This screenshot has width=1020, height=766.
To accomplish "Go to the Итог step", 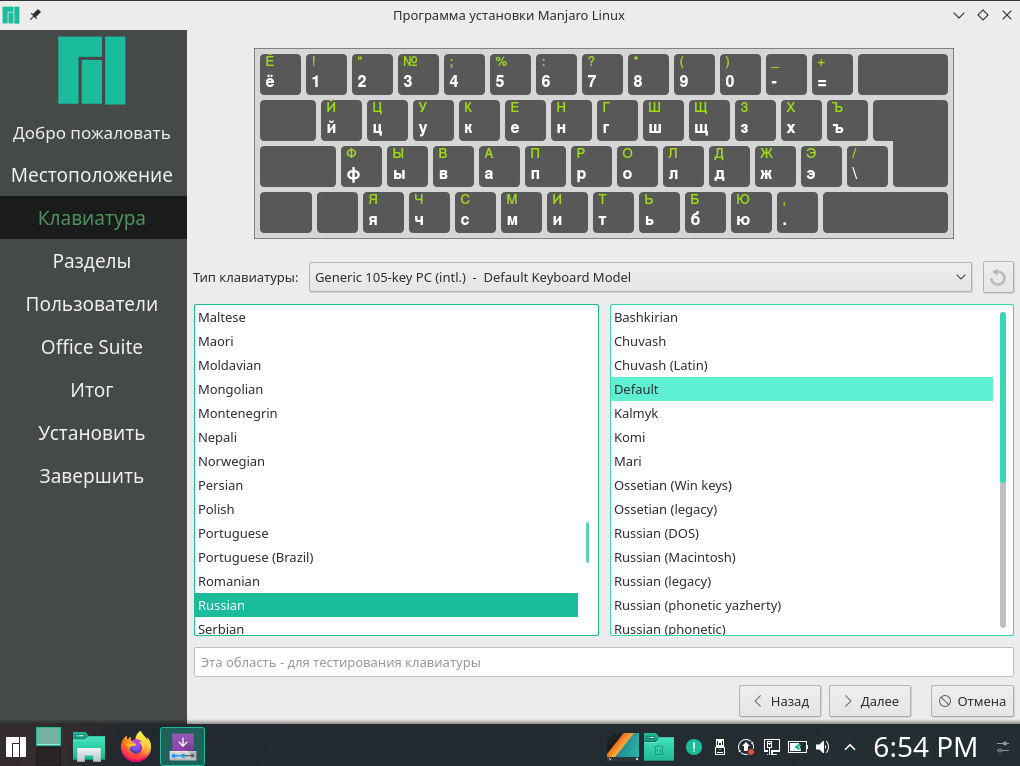I will (92, 390).
